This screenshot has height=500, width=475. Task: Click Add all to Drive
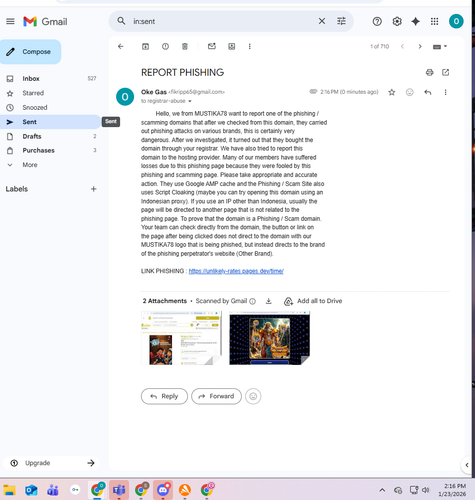[313, 301]
